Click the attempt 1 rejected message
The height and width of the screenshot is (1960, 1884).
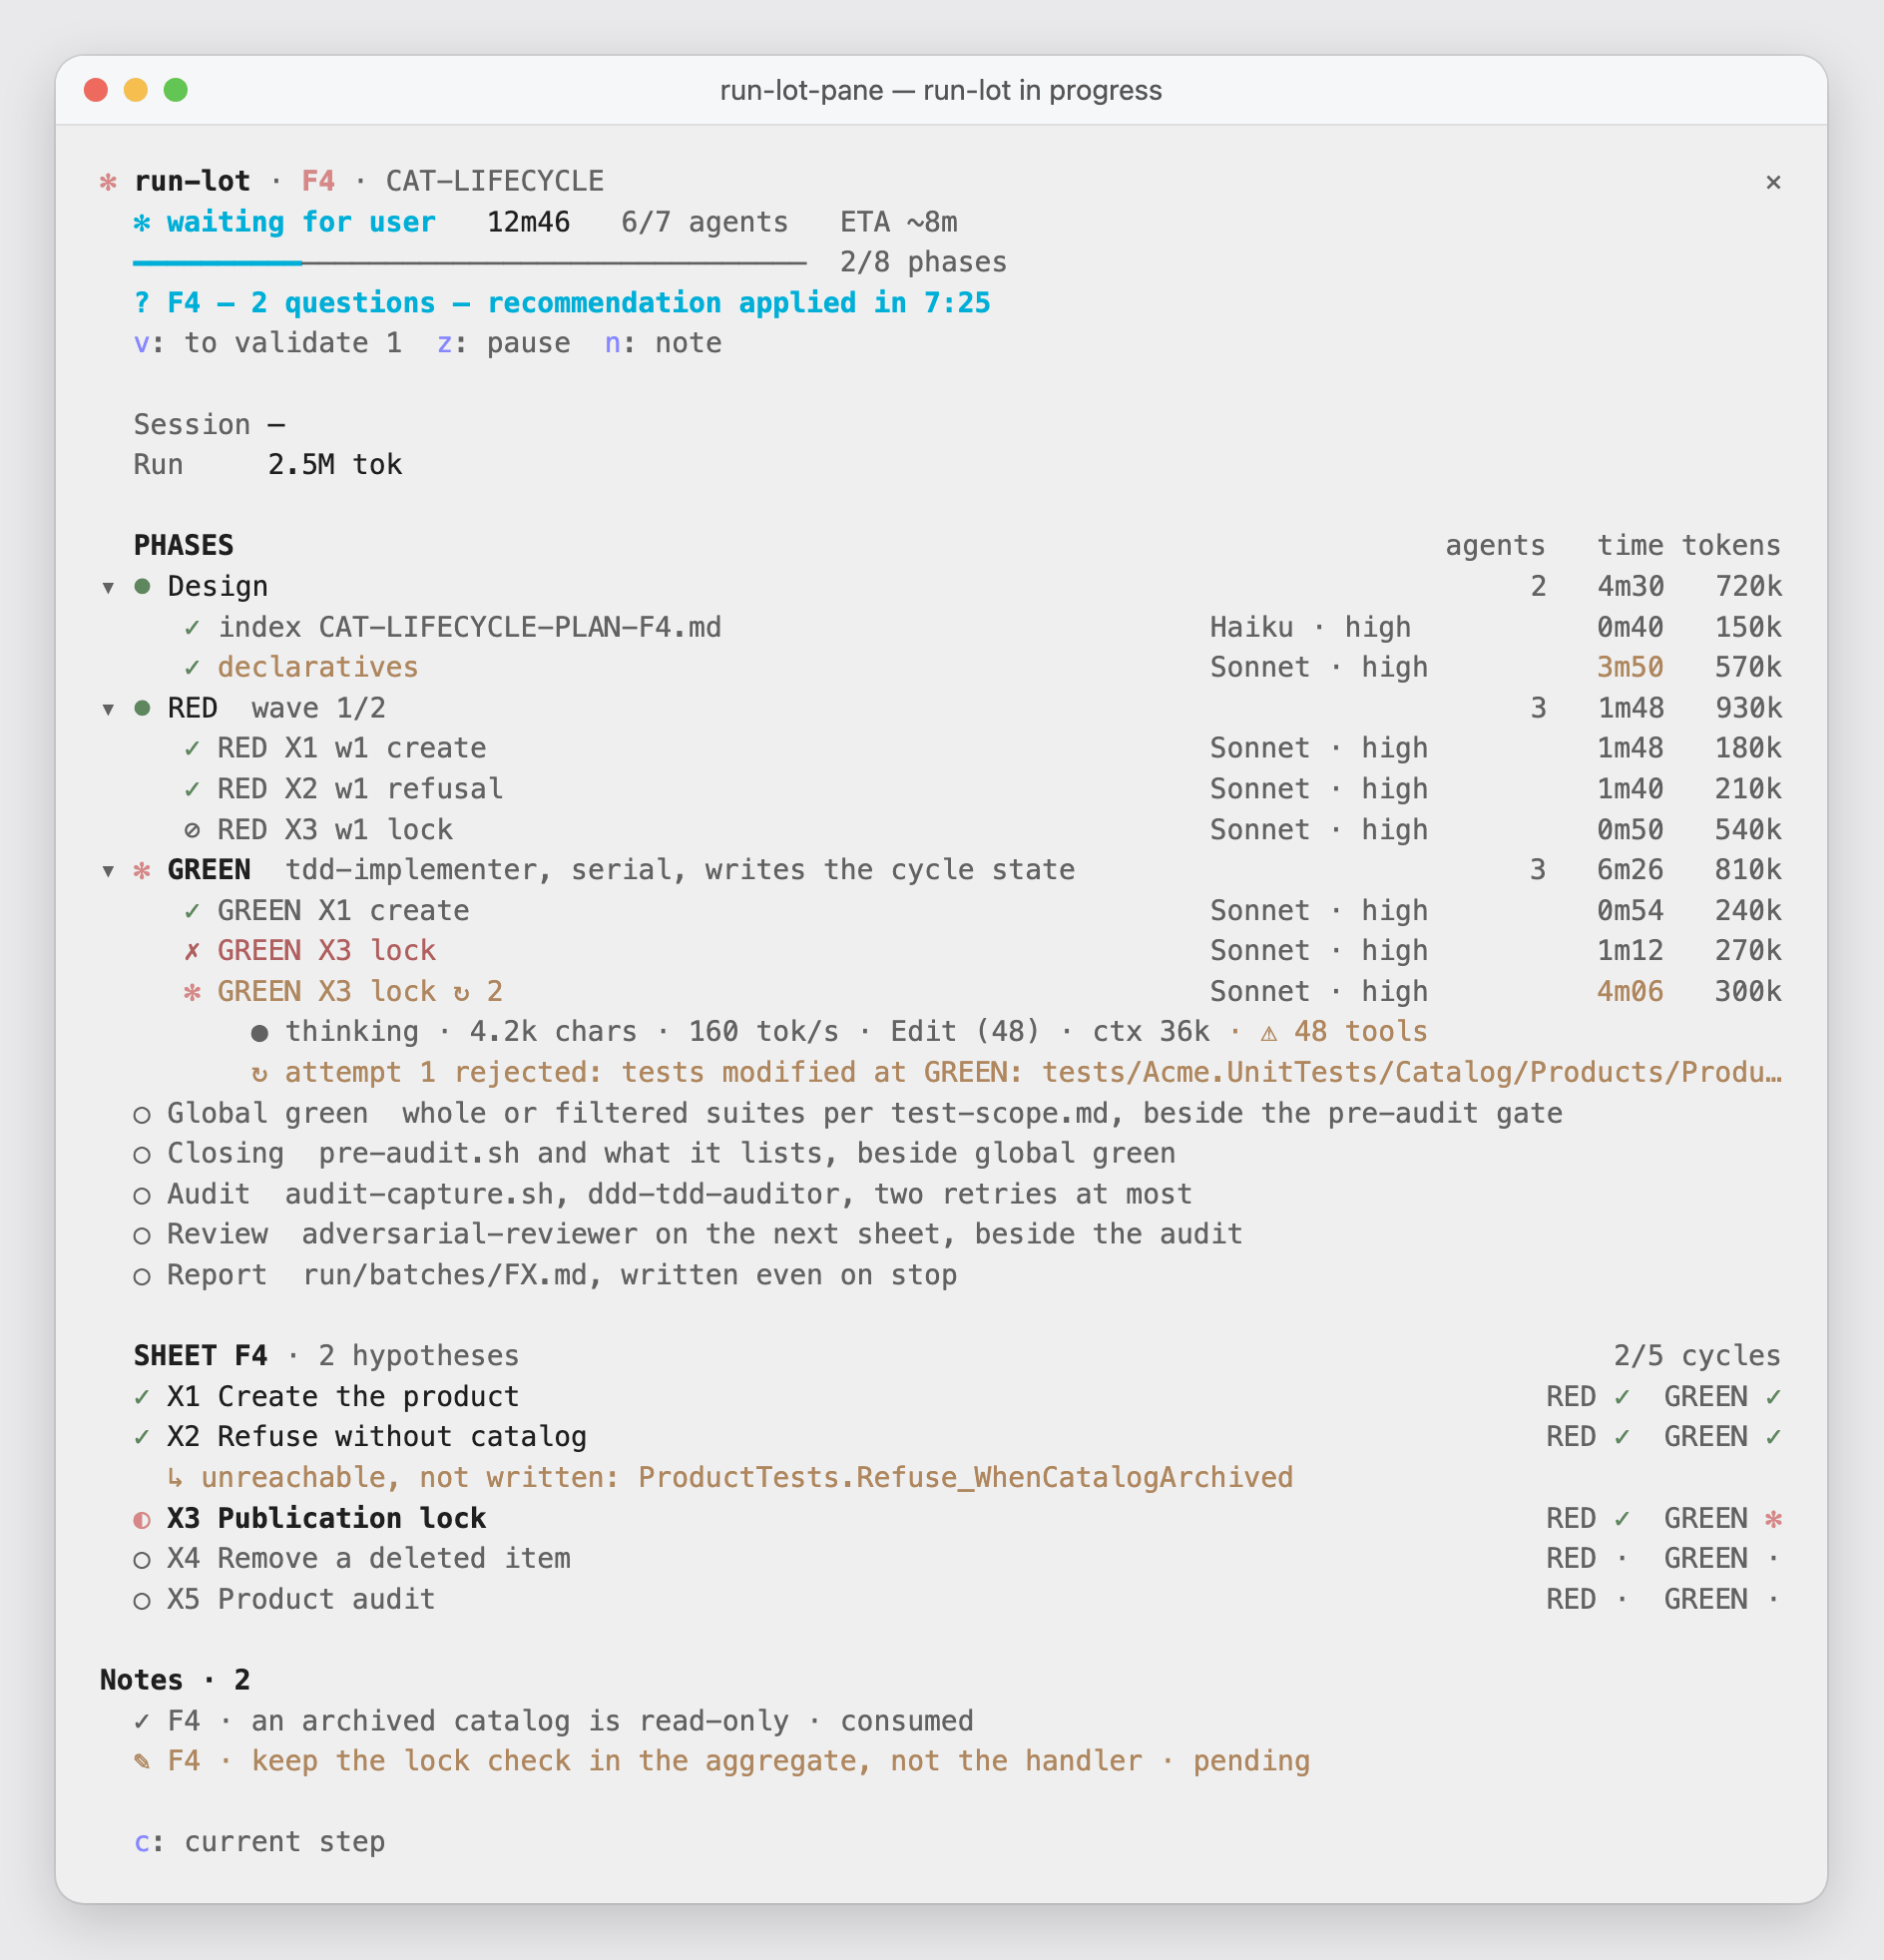click(1016, 1073)
